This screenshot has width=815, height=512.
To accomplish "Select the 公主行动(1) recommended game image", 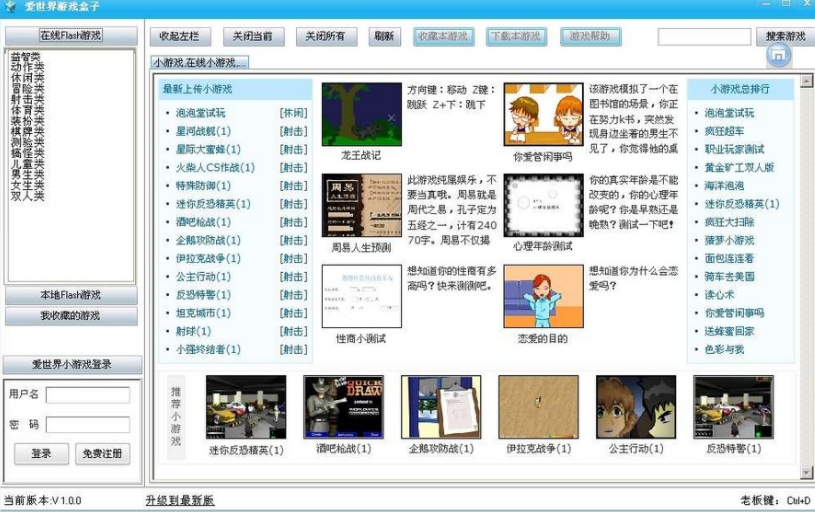I will point(636,408).
